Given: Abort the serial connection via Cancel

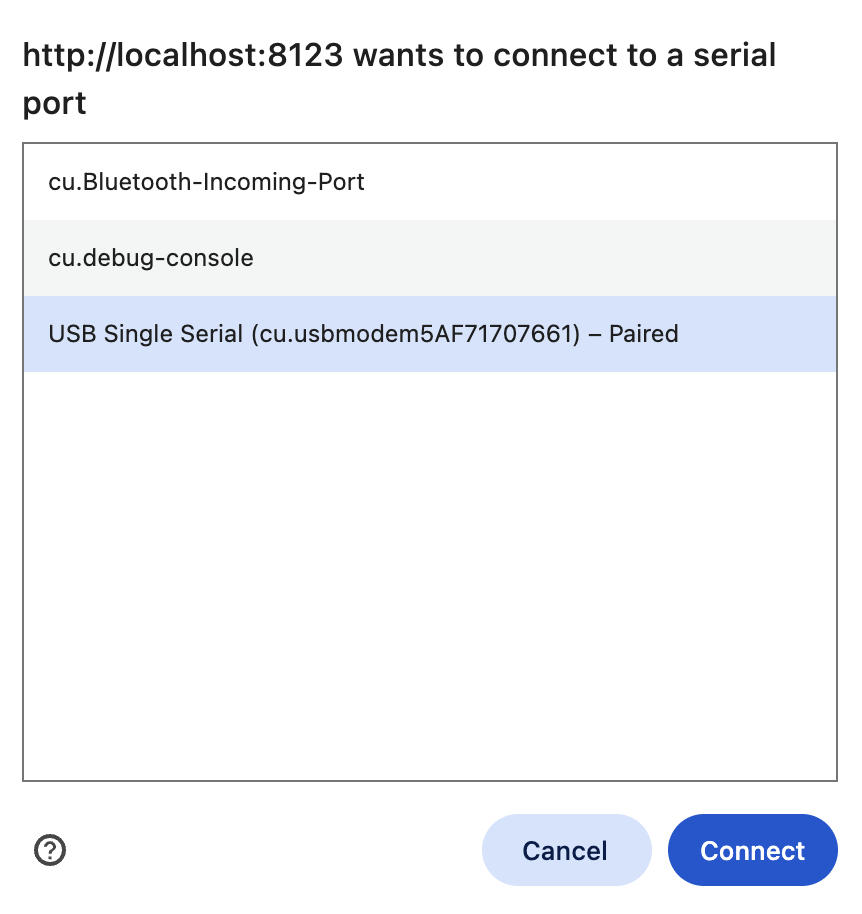Looking at the screenshot, I should pyautogui.click(x=566, y=850).
